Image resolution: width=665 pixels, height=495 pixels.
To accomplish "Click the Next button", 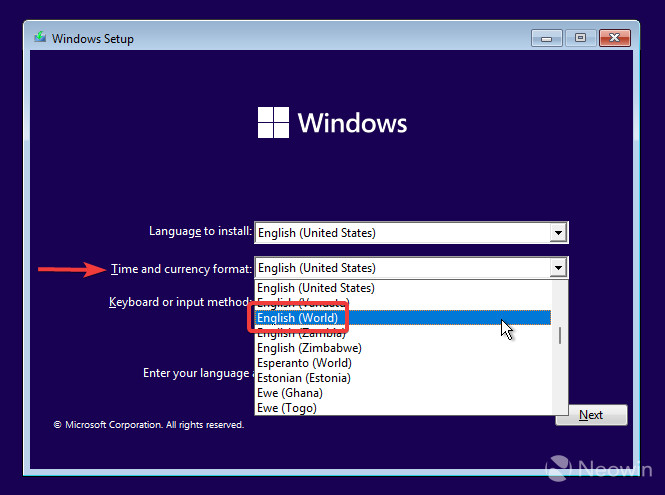I will (591, 415).
